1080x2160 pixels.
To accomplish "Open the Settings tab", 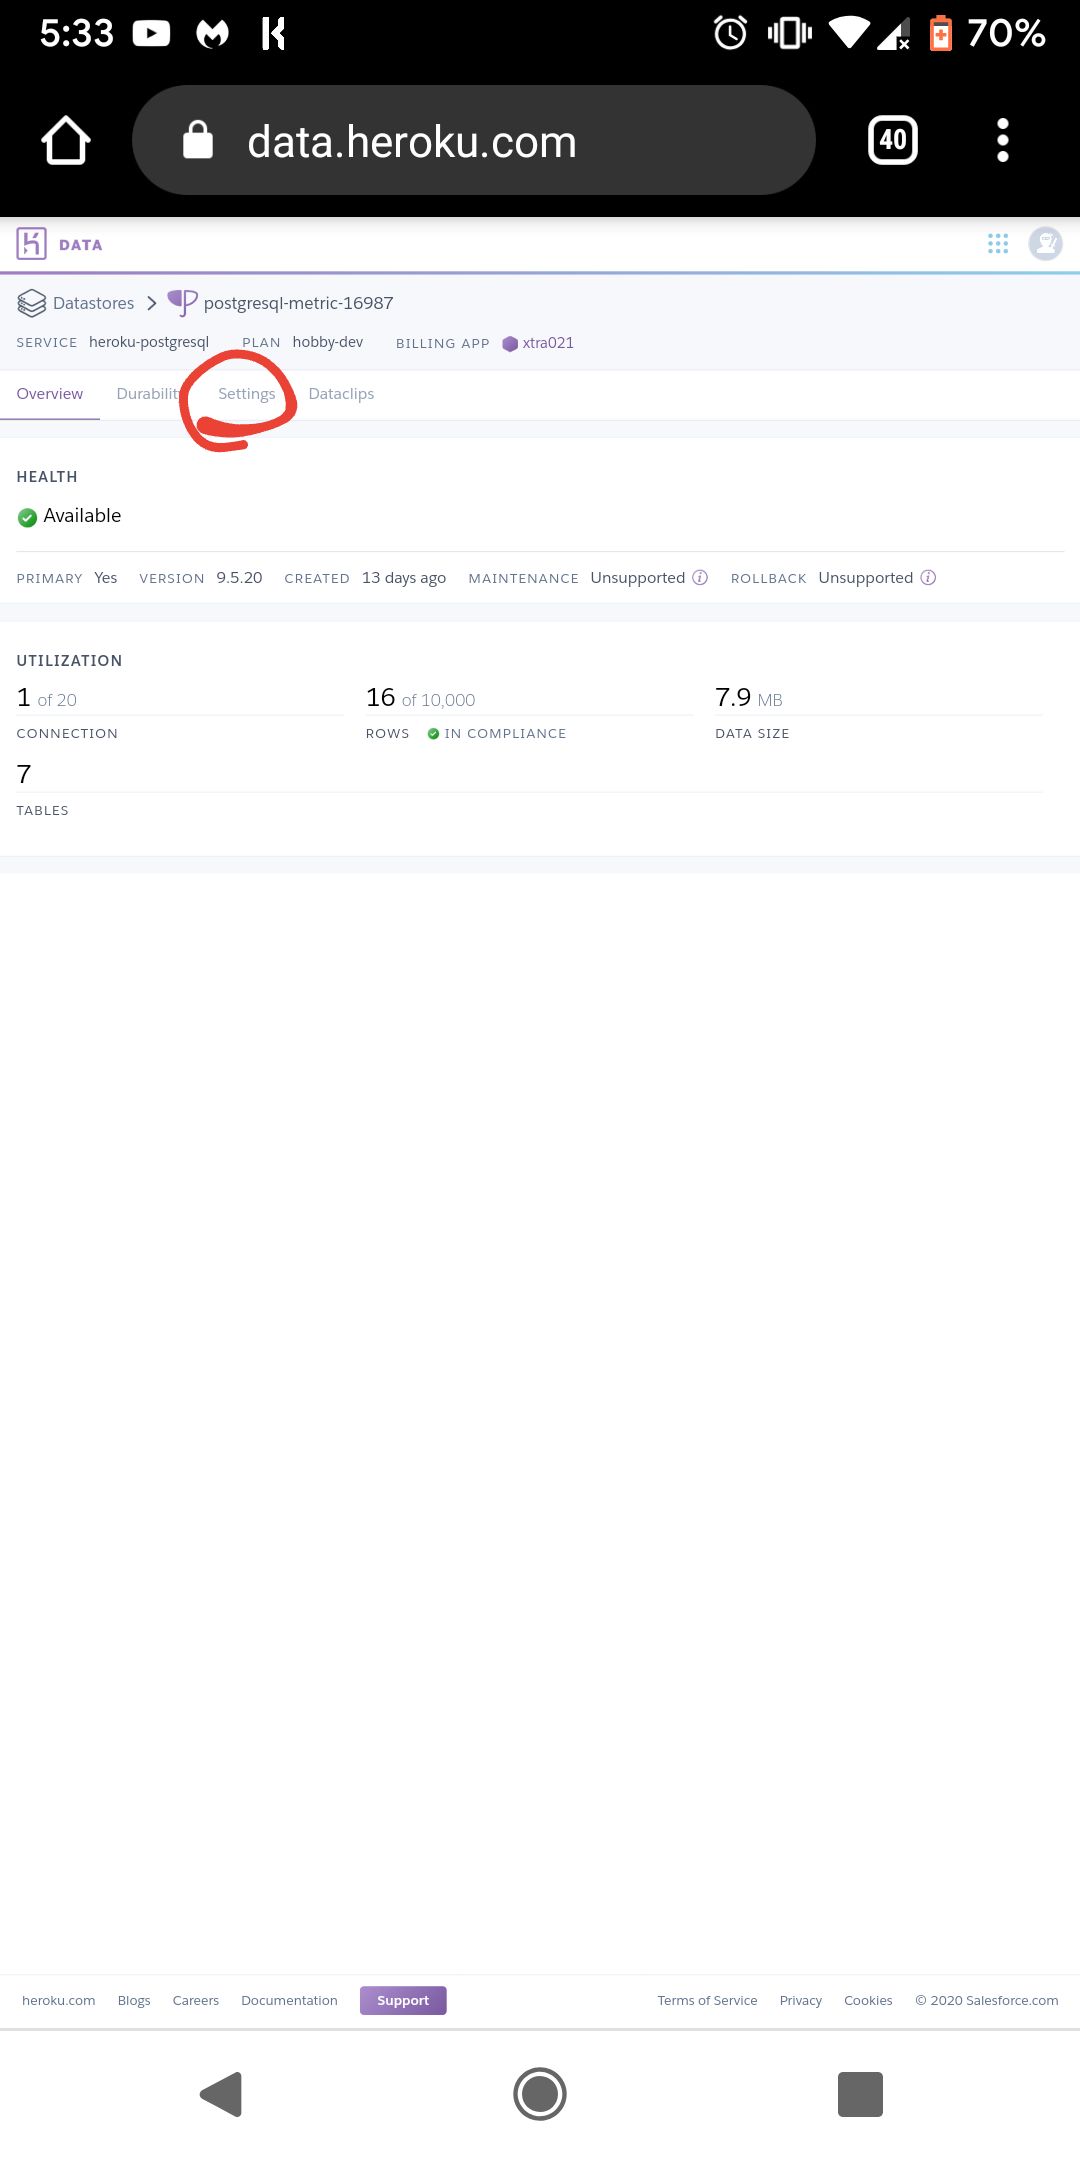I will (246, 394).
